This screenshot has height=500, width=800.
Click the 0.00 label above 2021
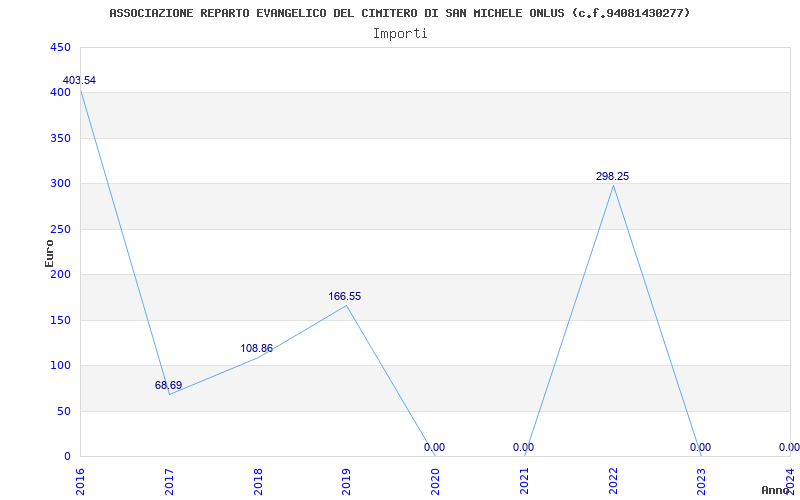pos(523,447)
